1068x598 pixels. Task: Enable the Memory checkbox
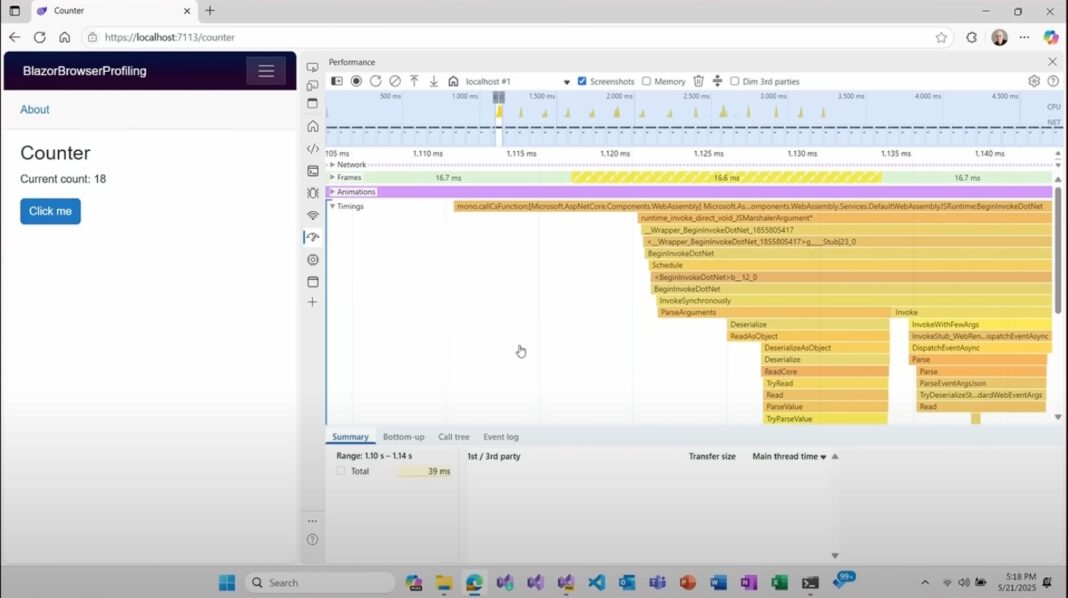tap(647, 81)
